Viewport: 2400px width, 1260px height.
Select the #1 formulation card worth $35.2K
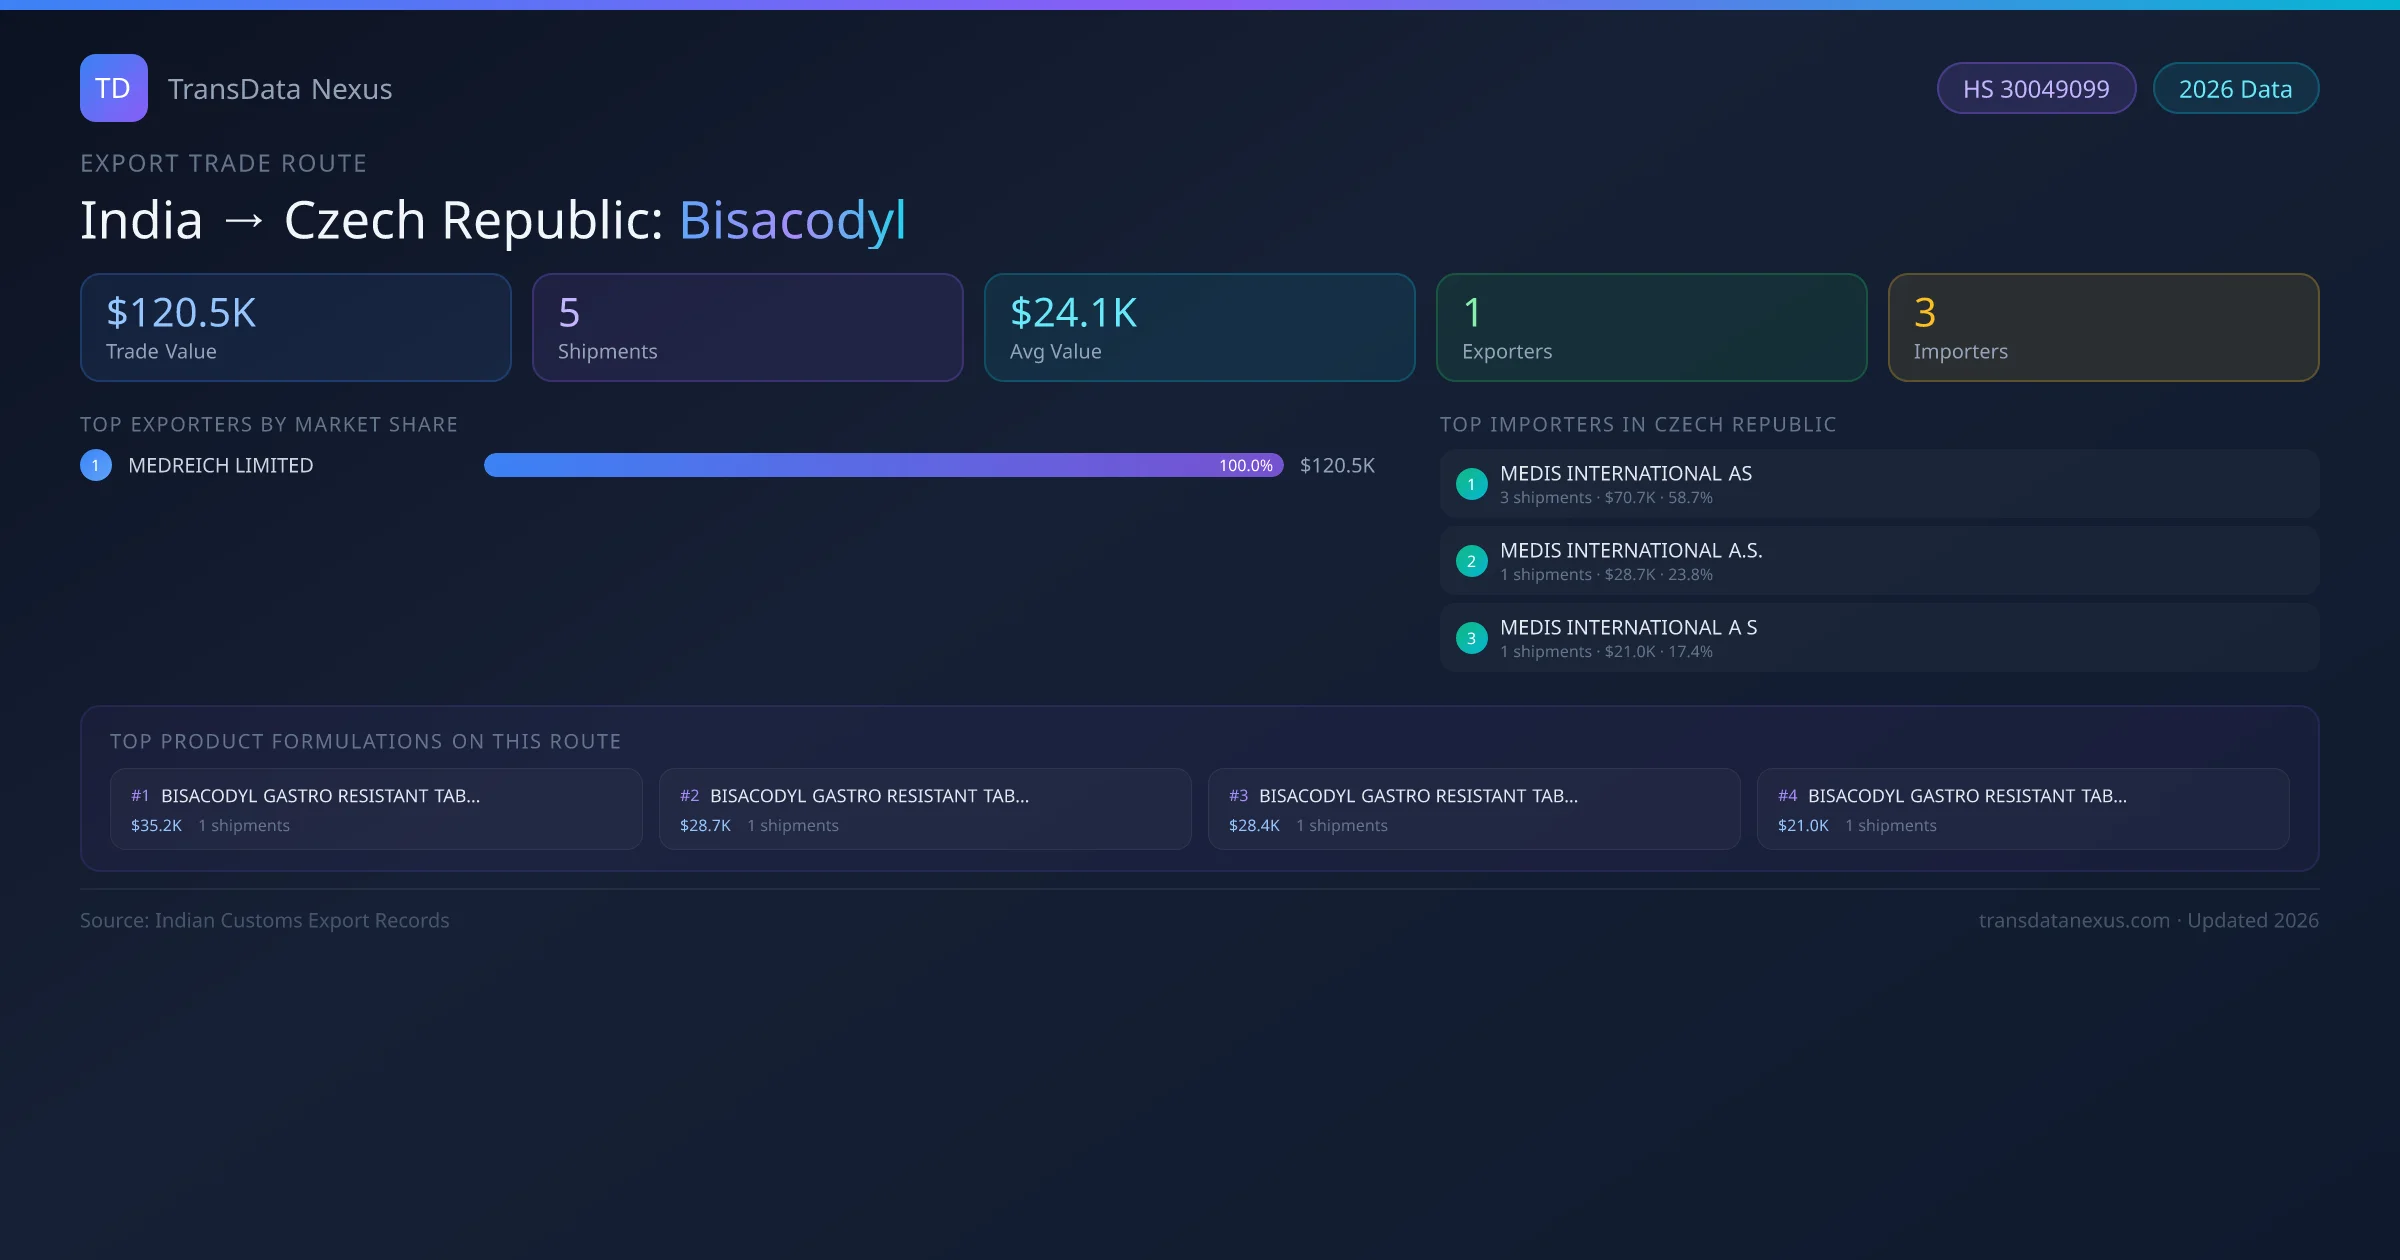(x=376, y=809)
